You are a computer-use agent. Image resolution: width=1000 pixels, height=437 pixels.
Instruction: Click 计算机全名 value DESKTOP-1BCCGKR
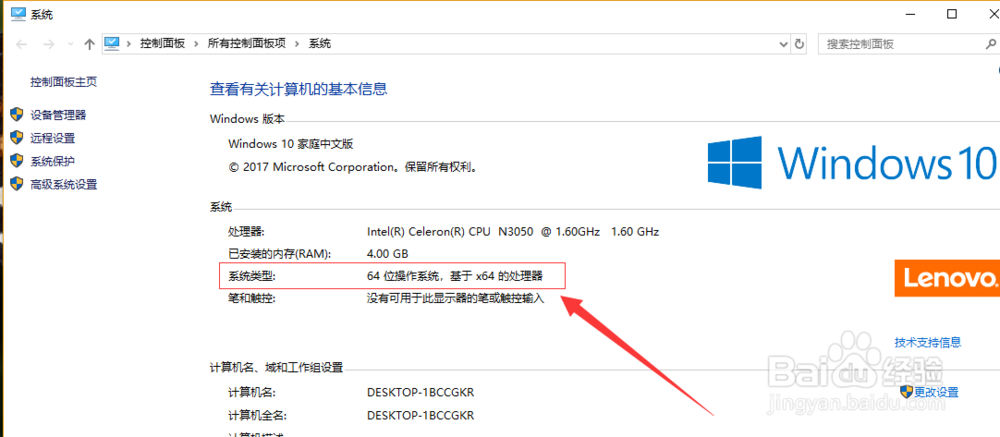(420, 415)
